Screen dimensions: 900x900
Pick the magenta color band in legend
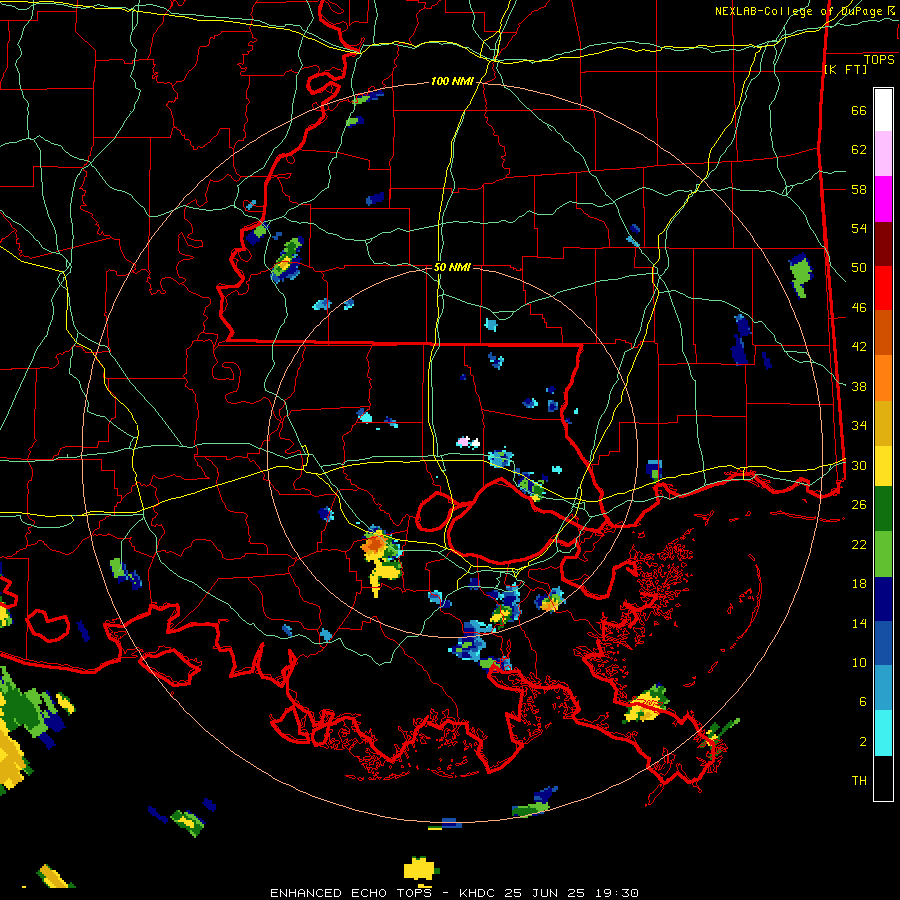[883, 199]
